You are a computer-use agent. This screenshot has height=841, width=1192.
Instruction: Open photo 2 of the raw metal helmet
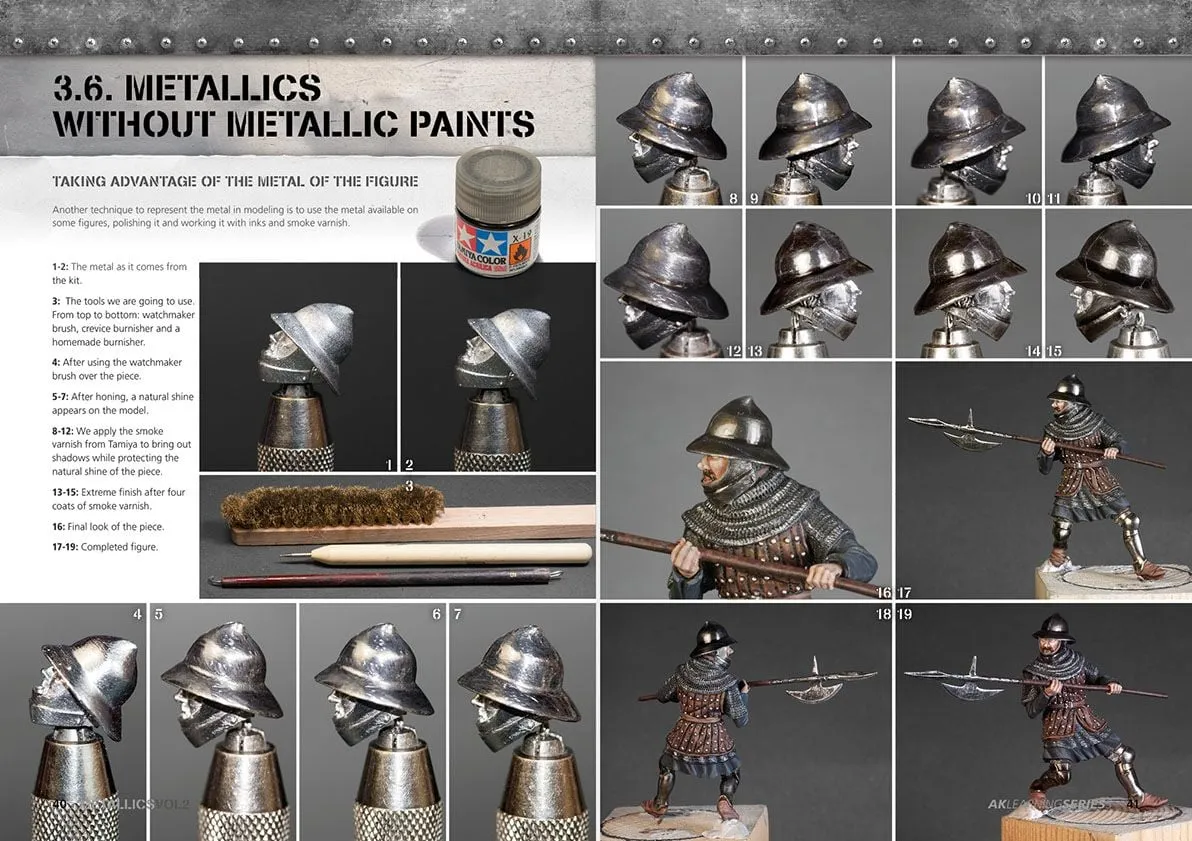pos(497,366)
